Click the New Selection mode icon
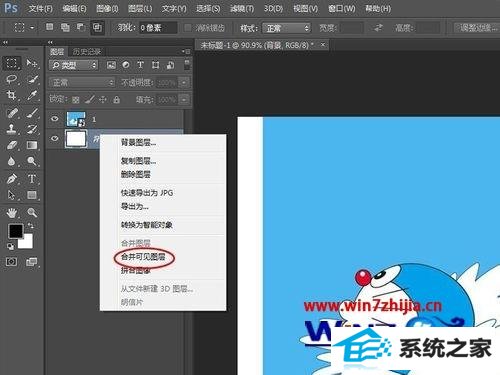 pos(49,27)
